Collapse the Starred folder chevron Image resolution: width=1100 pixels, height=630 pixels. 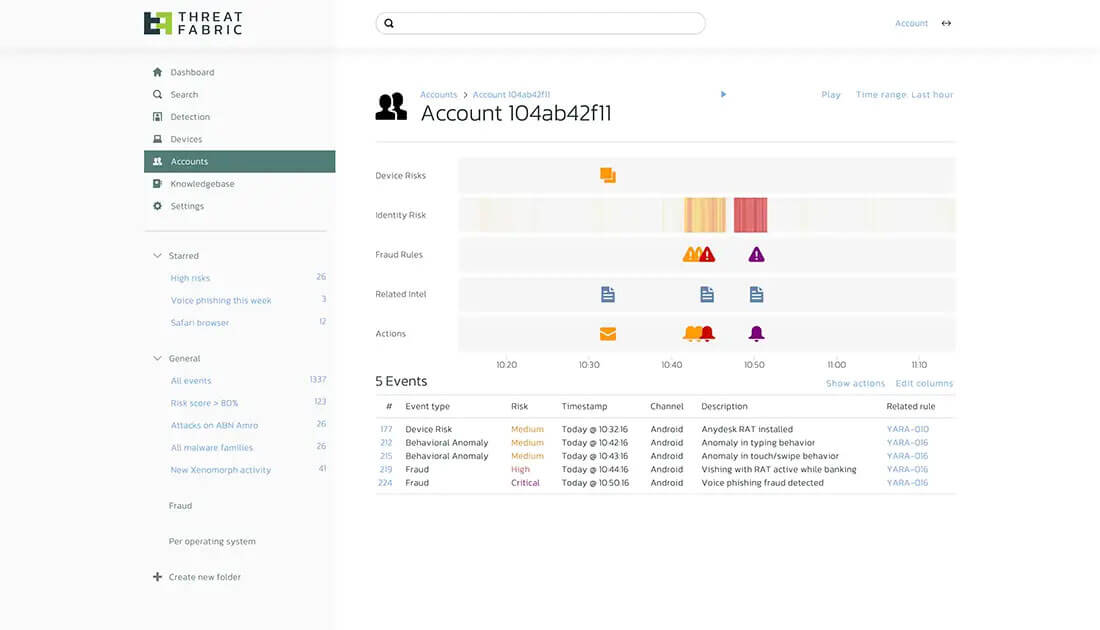157,255
